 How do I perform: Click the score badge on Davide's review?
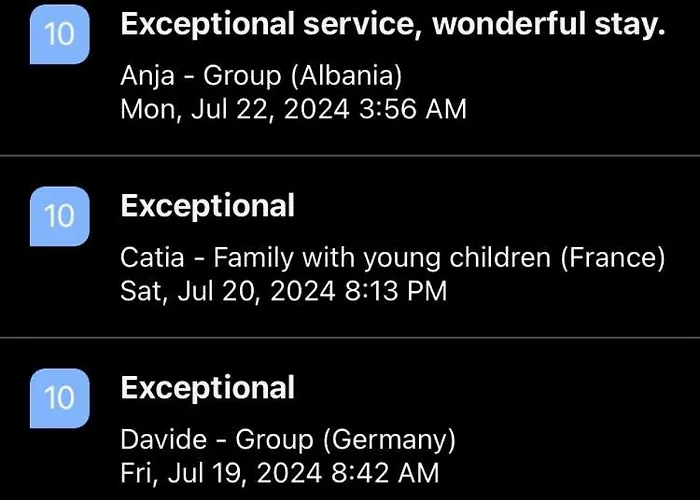[x=59, y=399]
